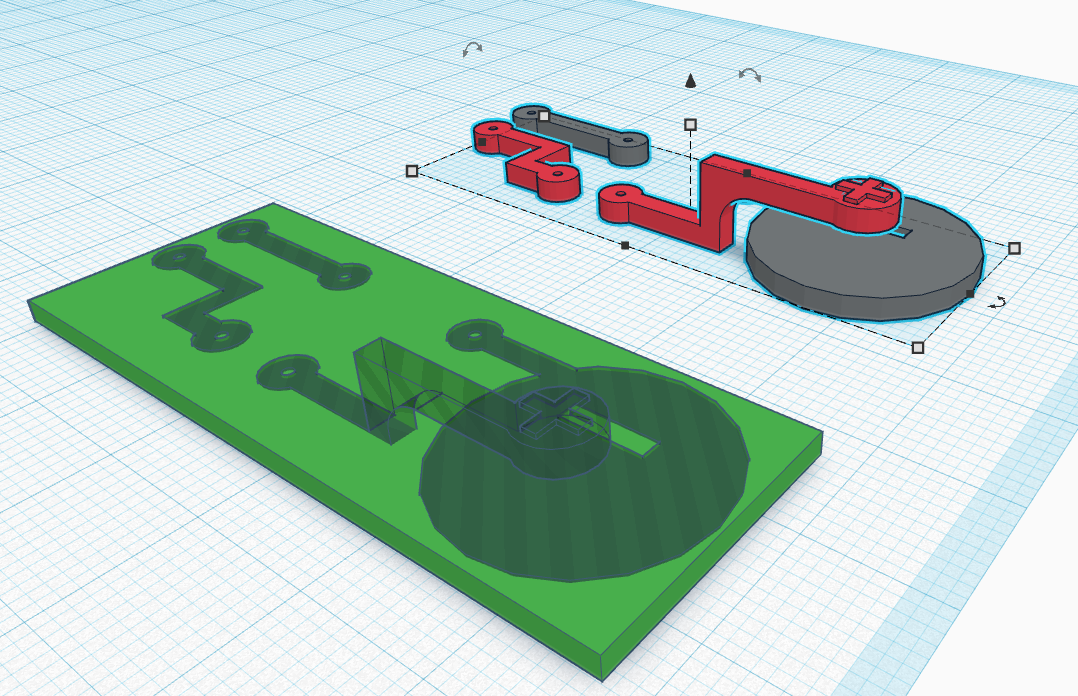Click the curved rotate arrow above the selection
Viewport: 1078px width, 696px height.
(473, 49)
